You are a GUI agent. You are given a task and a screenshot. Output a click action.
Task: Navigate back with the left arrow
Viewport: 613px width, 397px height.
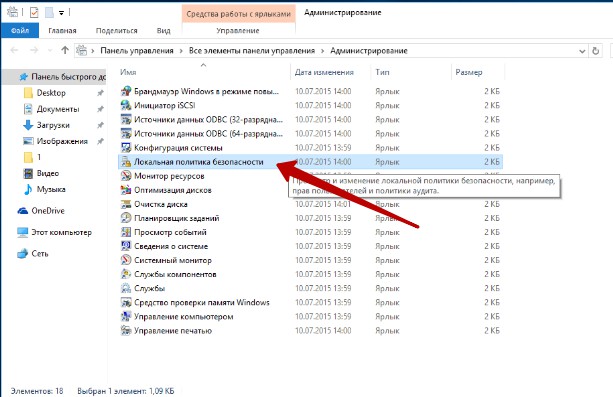14,50
